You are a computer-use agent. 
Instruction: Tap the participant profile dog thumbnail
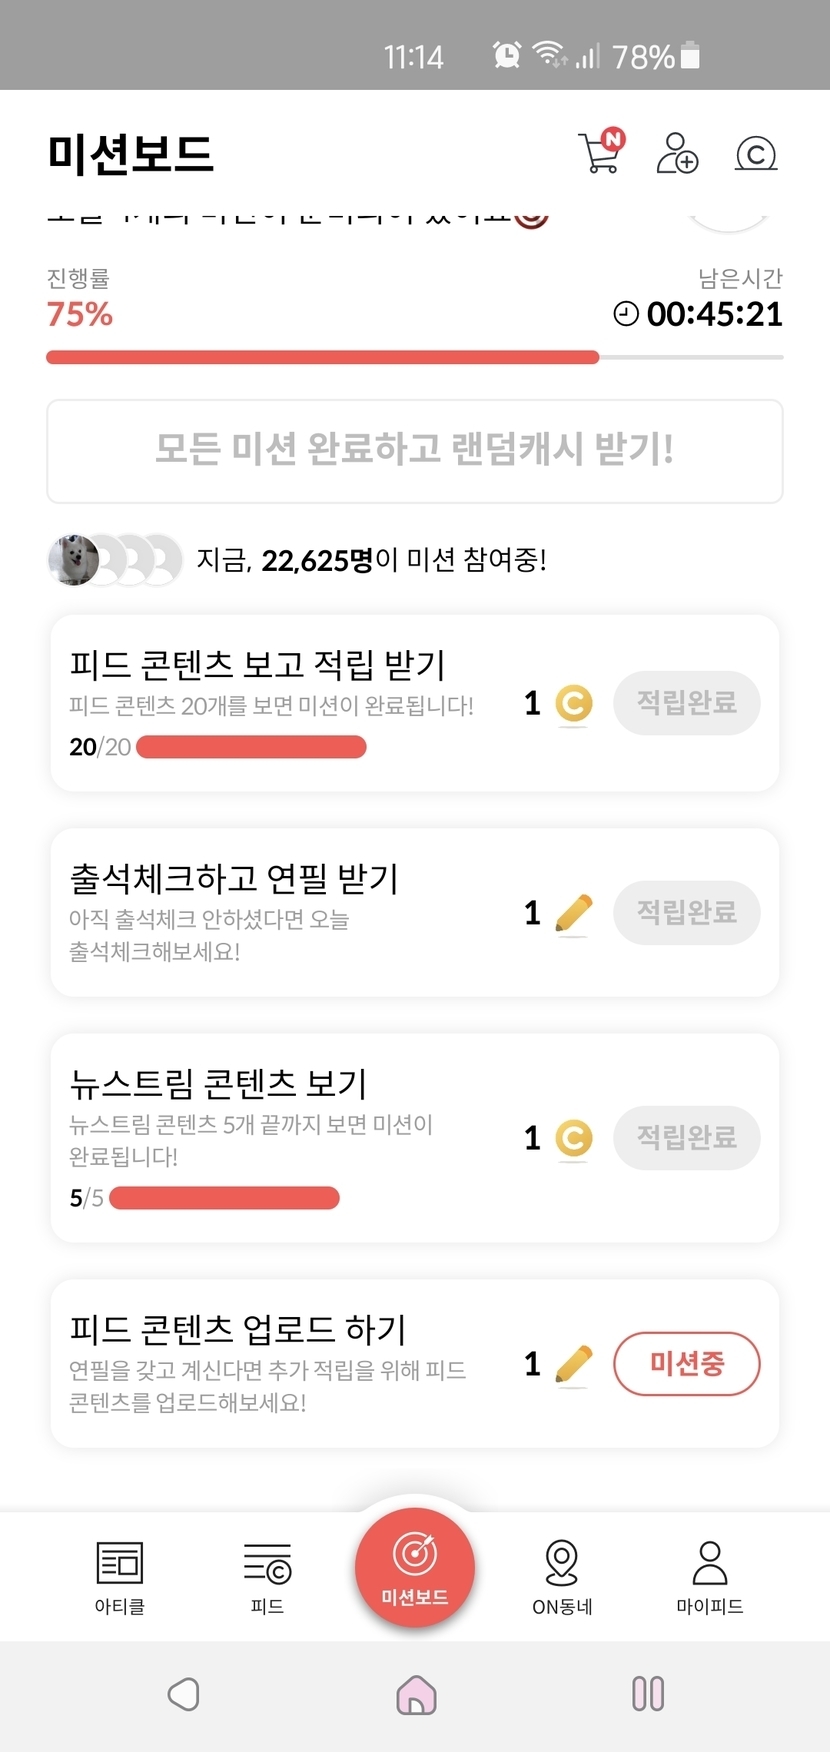point(74,560)
